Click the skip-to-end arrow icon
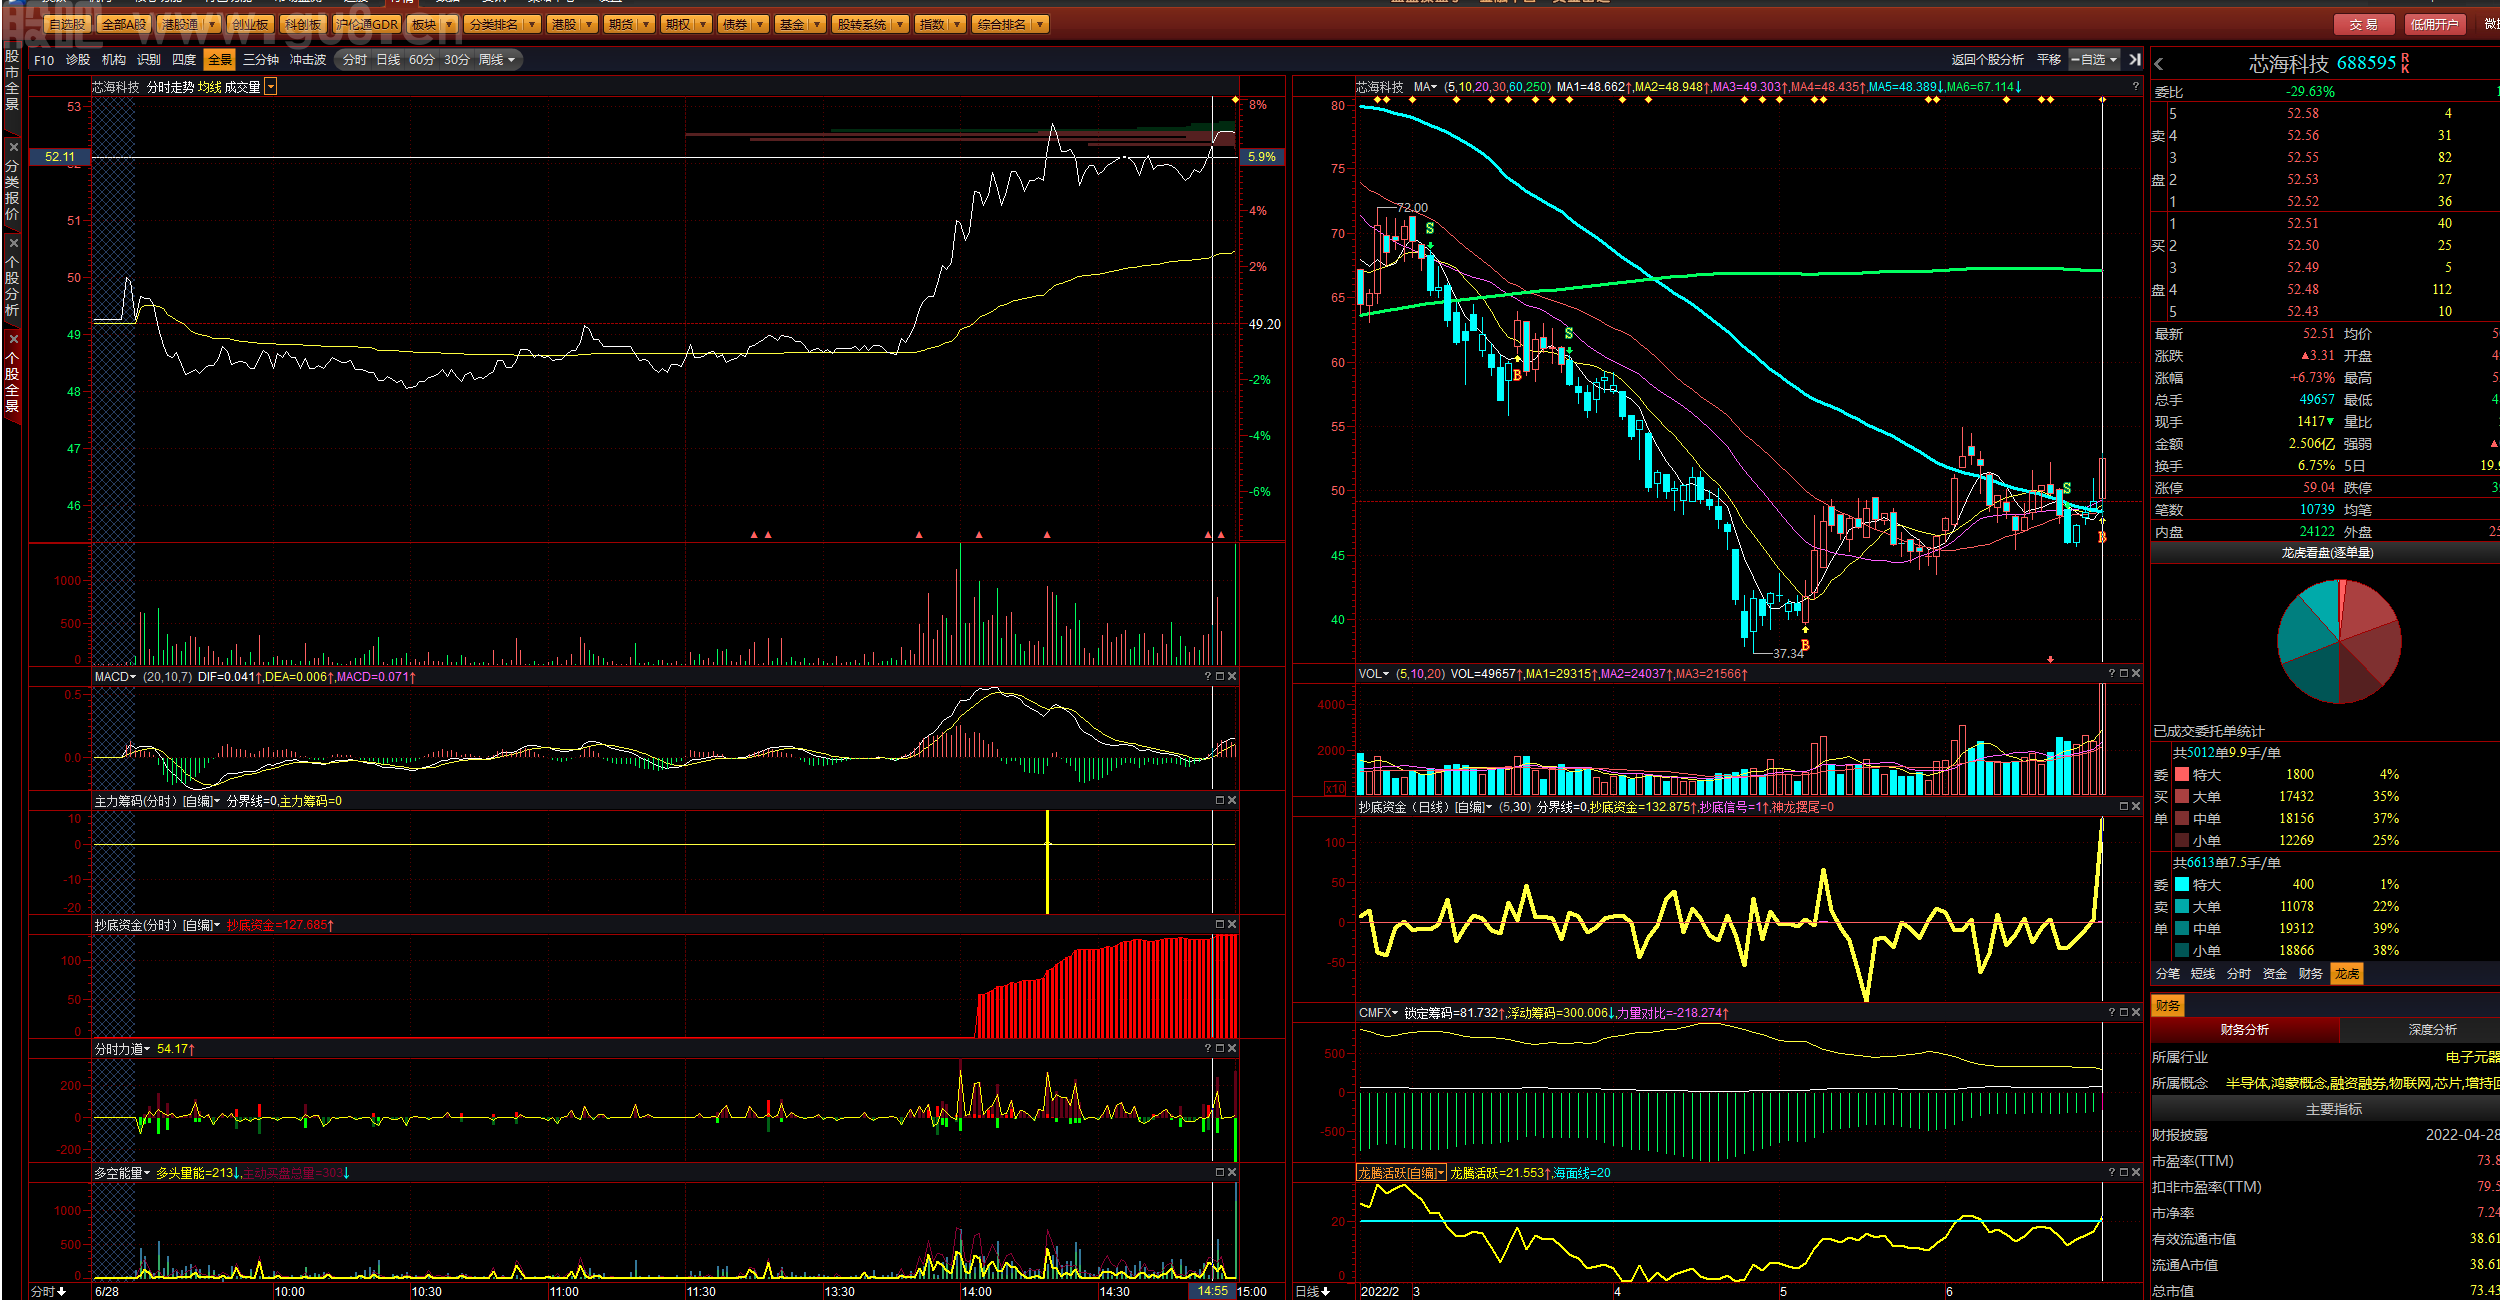Screen dimensions: 2500x1300 (x=2136, y=60)
